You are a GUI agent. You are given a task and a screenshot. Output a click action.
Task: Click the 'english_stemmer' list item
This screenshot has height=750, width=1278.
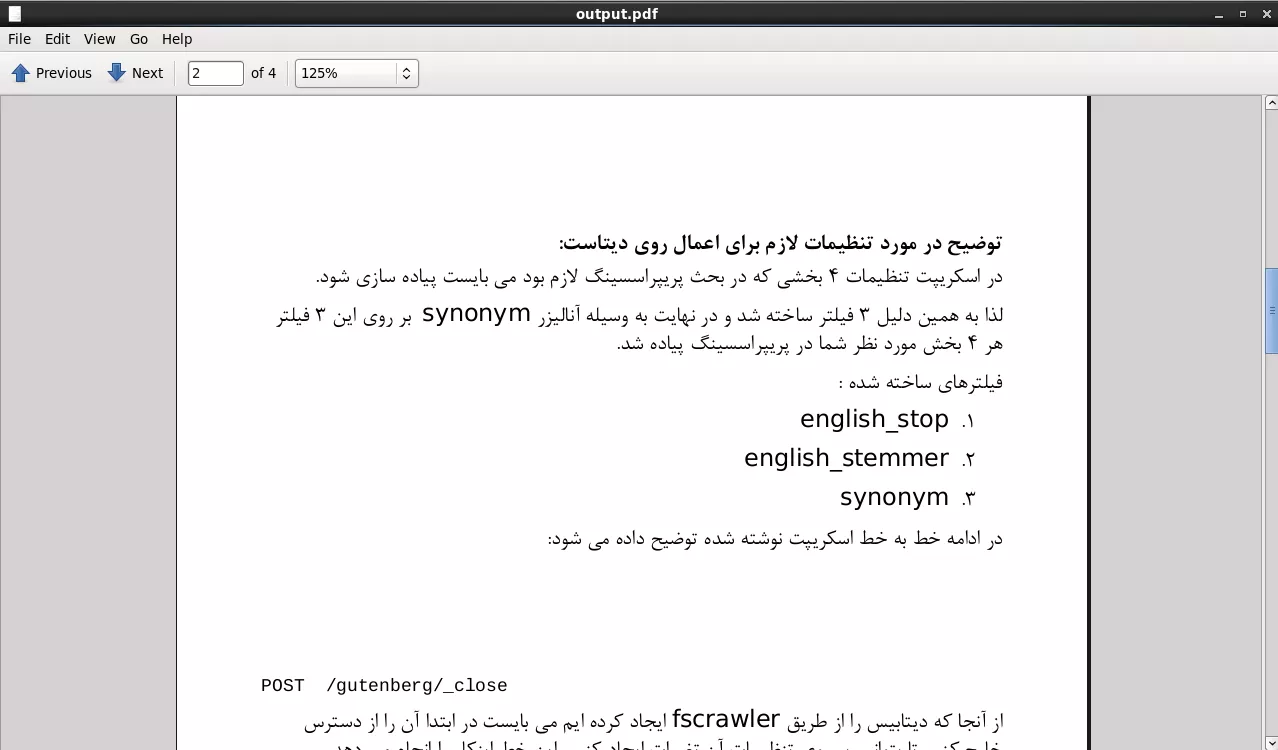tap(846, 458)
